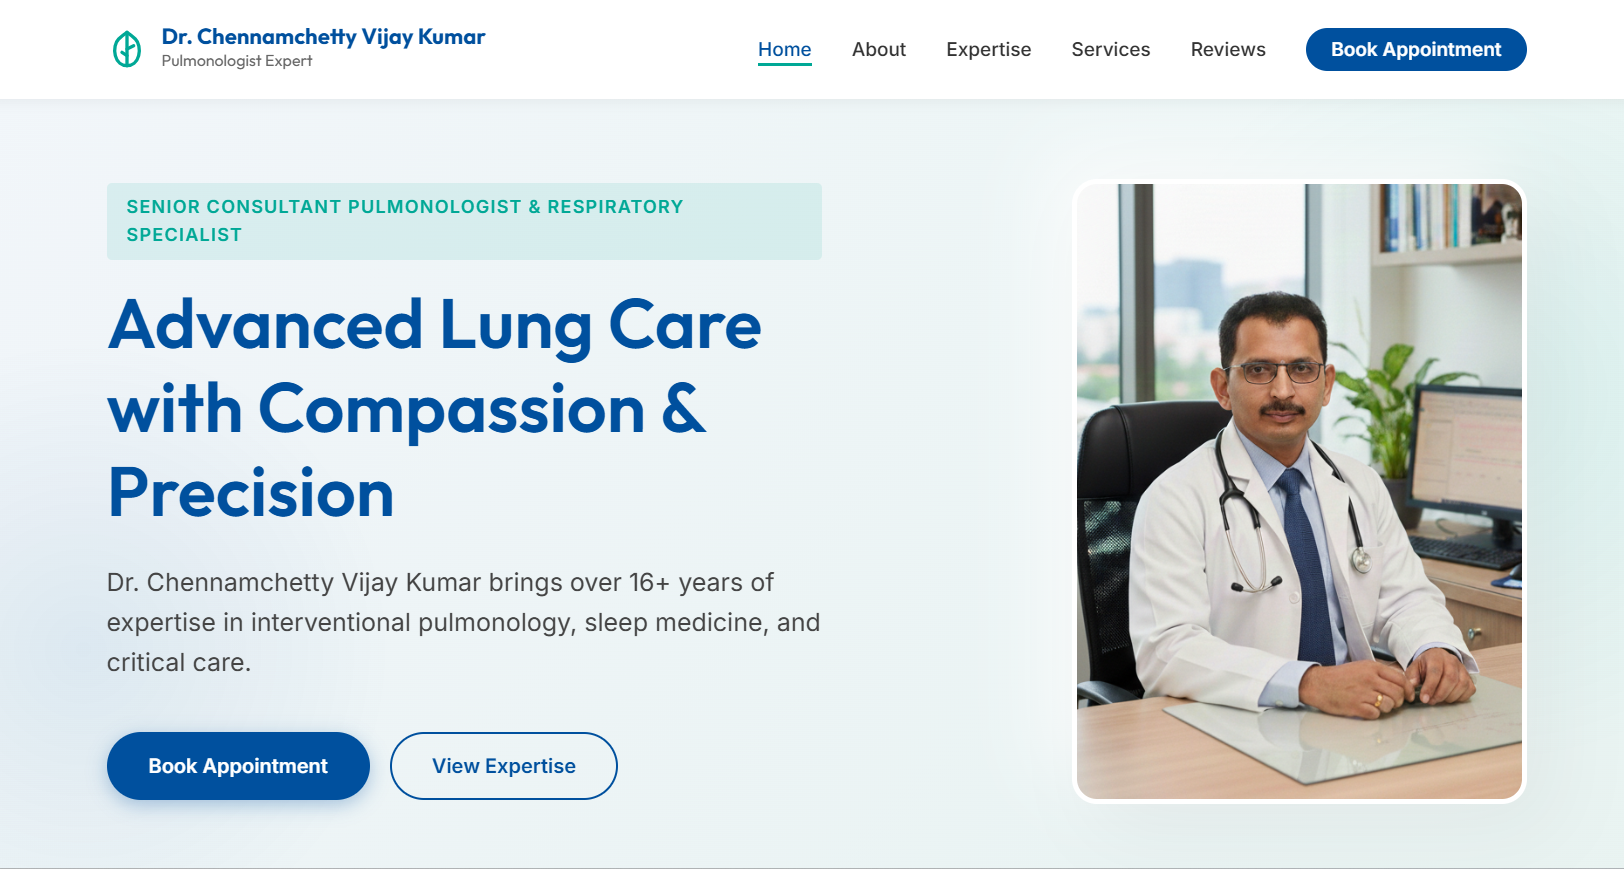This screenshot has width=1624, height=869.
Task: Click the Senior Consultant Pulmonologist badge
Action: point(463,221)
